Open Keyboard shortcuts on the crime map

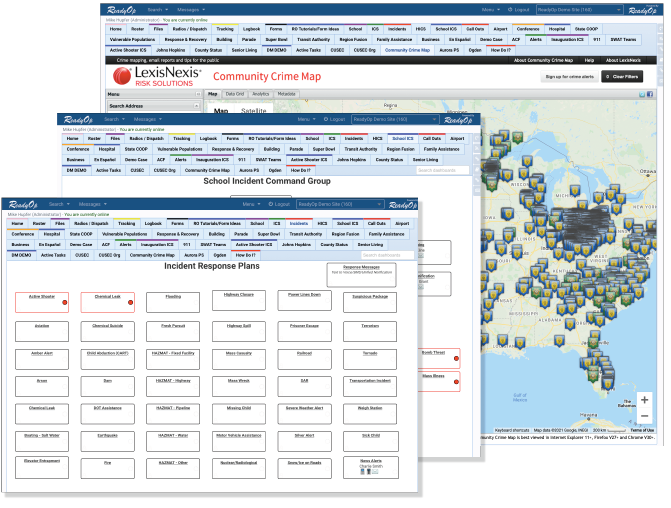(512, 430)
